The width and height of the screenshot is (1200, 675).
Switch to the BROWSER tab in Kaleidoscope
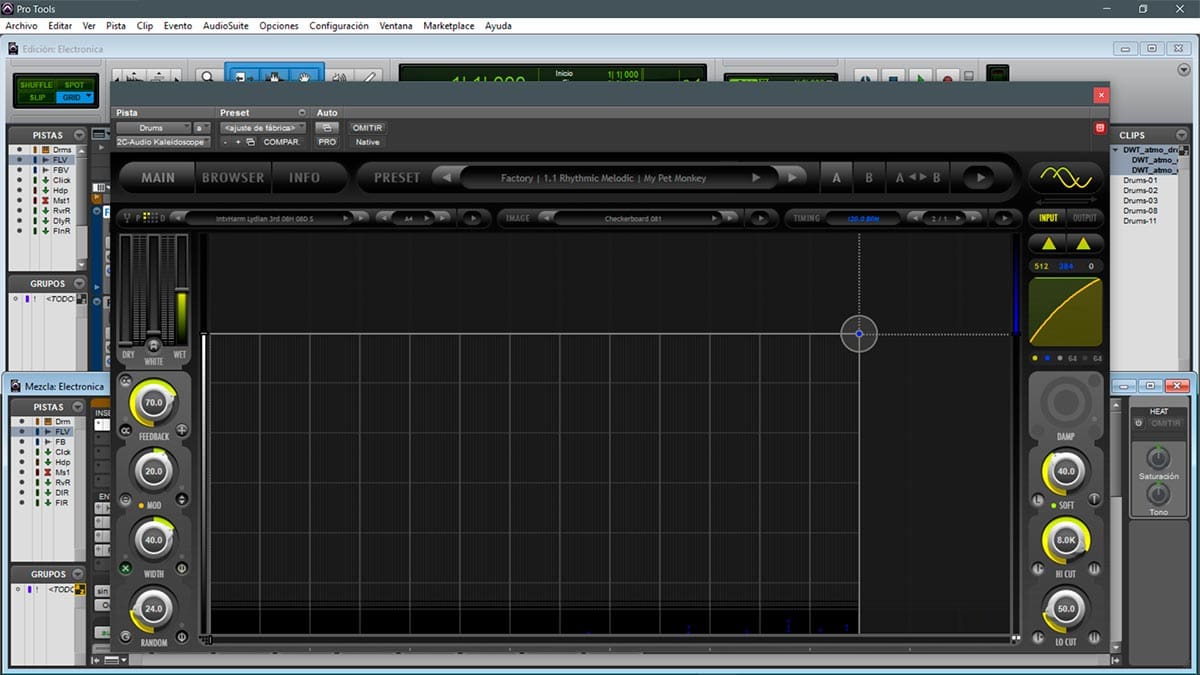[x=234, y=178]
